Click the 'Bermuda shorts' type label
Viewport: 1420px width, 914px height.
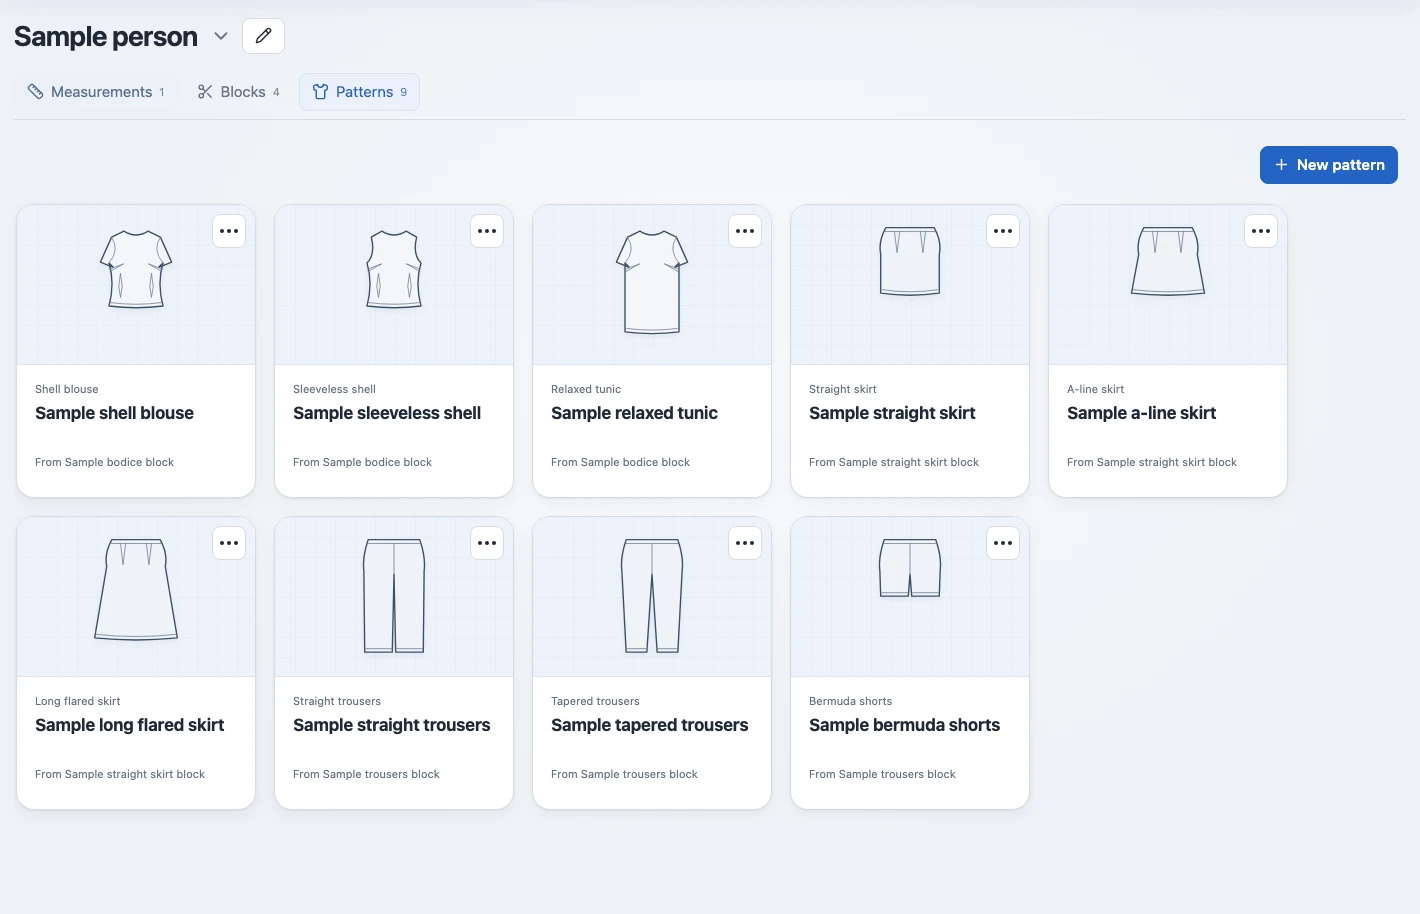pos(850,701)
